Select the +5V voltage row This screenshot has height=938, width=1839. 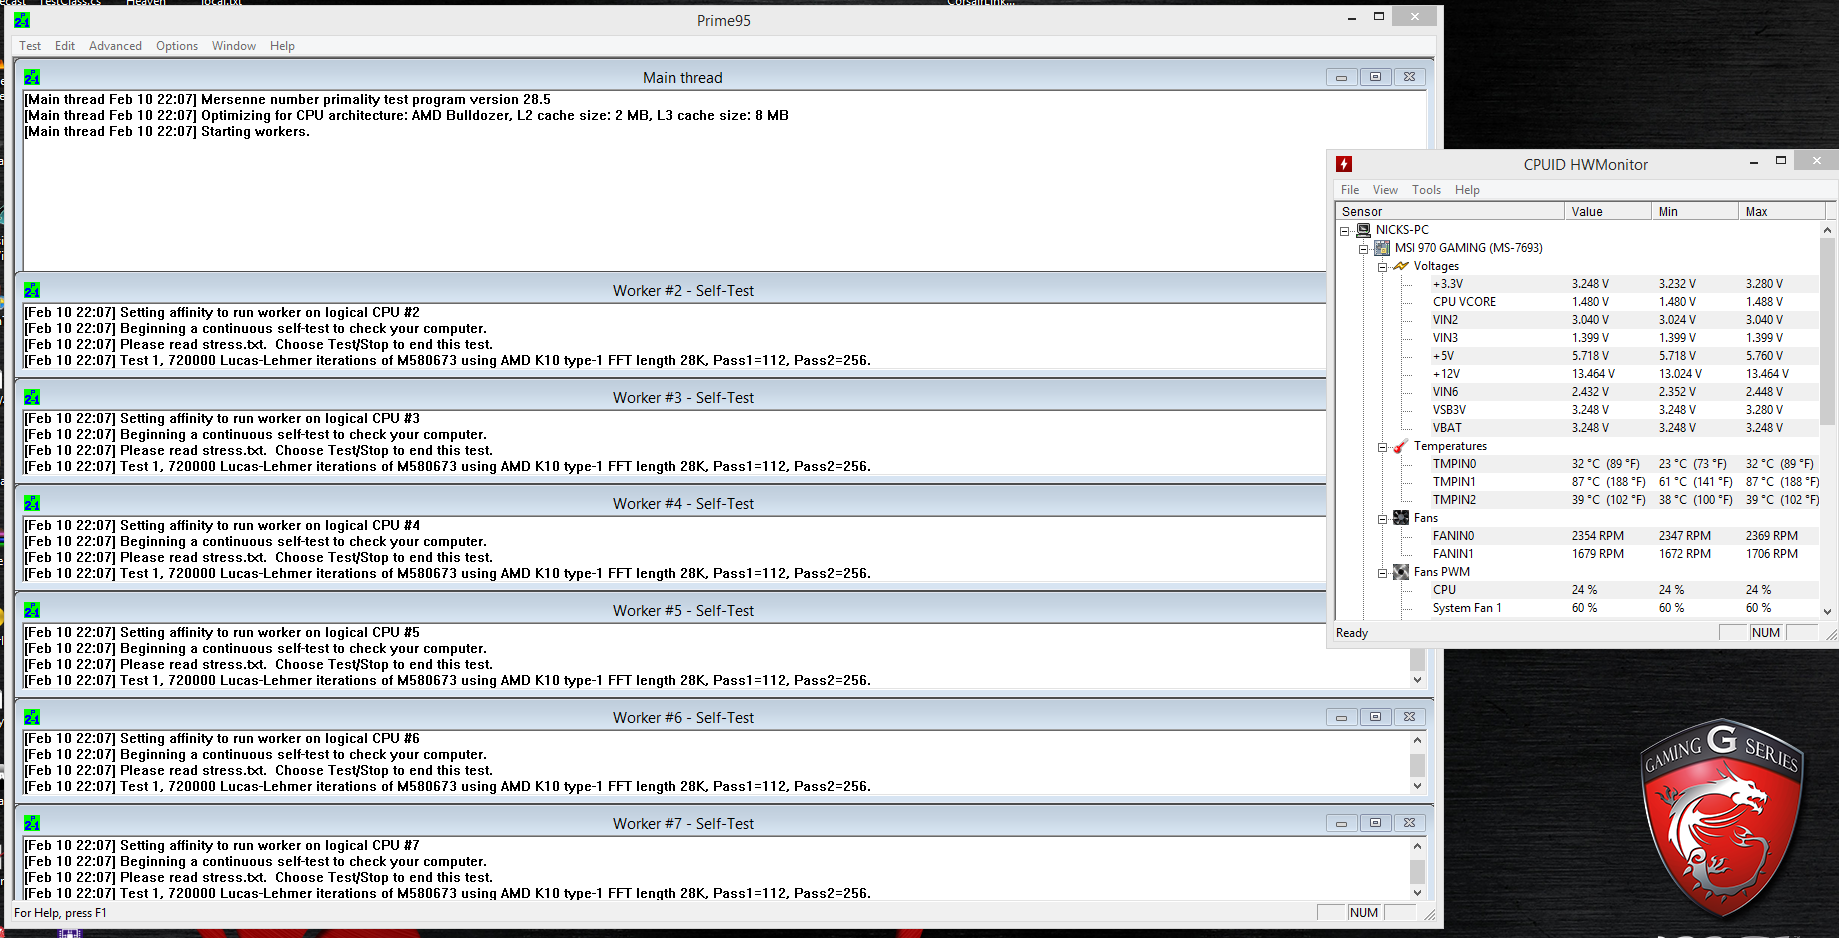[x=1623, y=356]
